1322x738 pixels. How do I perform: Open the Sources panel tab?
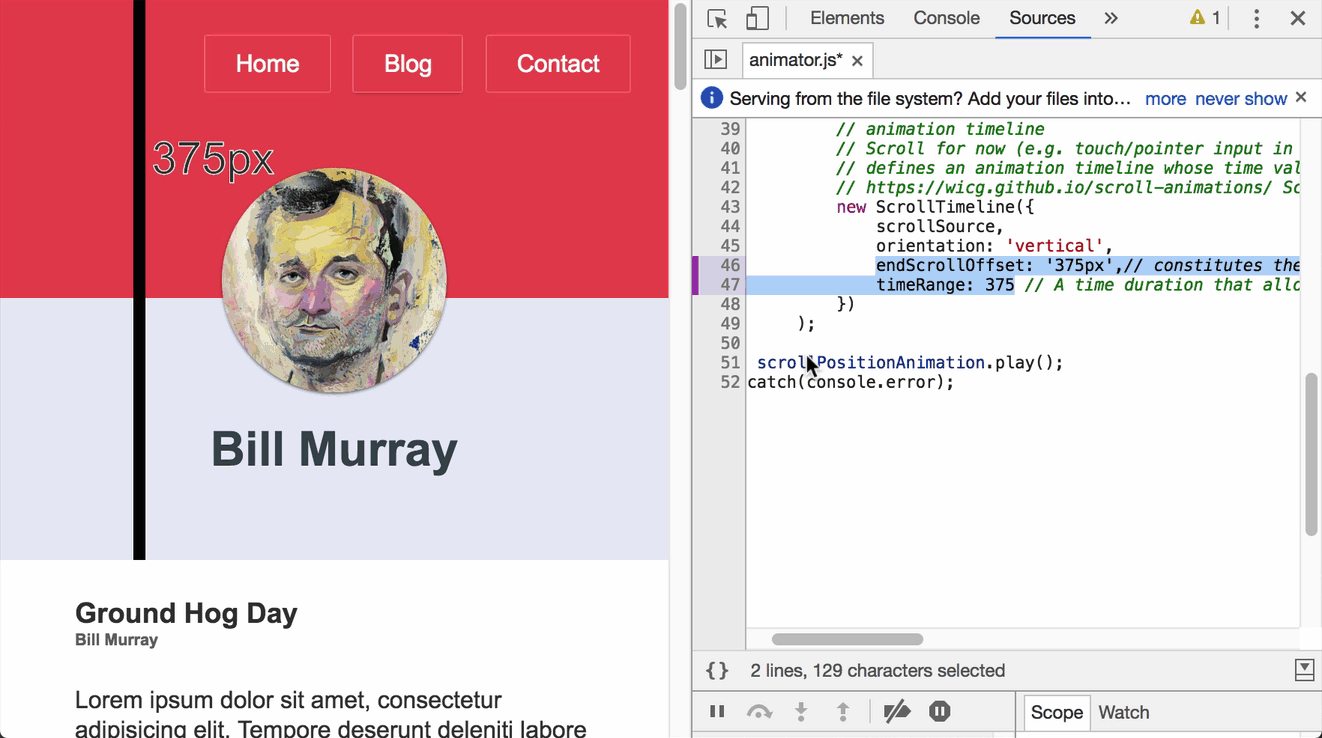1042,18
